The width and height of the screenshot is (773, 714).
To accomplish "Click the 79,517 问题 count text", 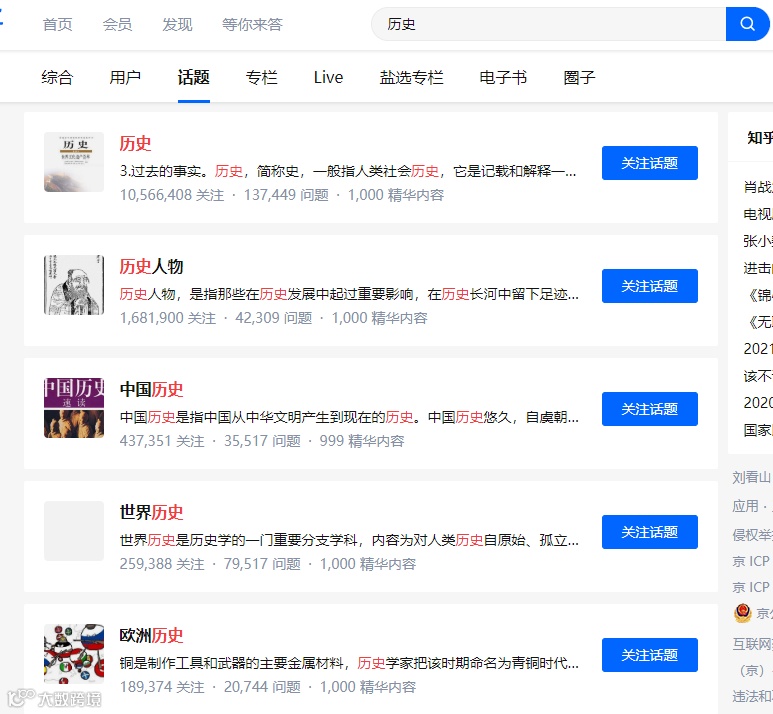I will [262, 564].
